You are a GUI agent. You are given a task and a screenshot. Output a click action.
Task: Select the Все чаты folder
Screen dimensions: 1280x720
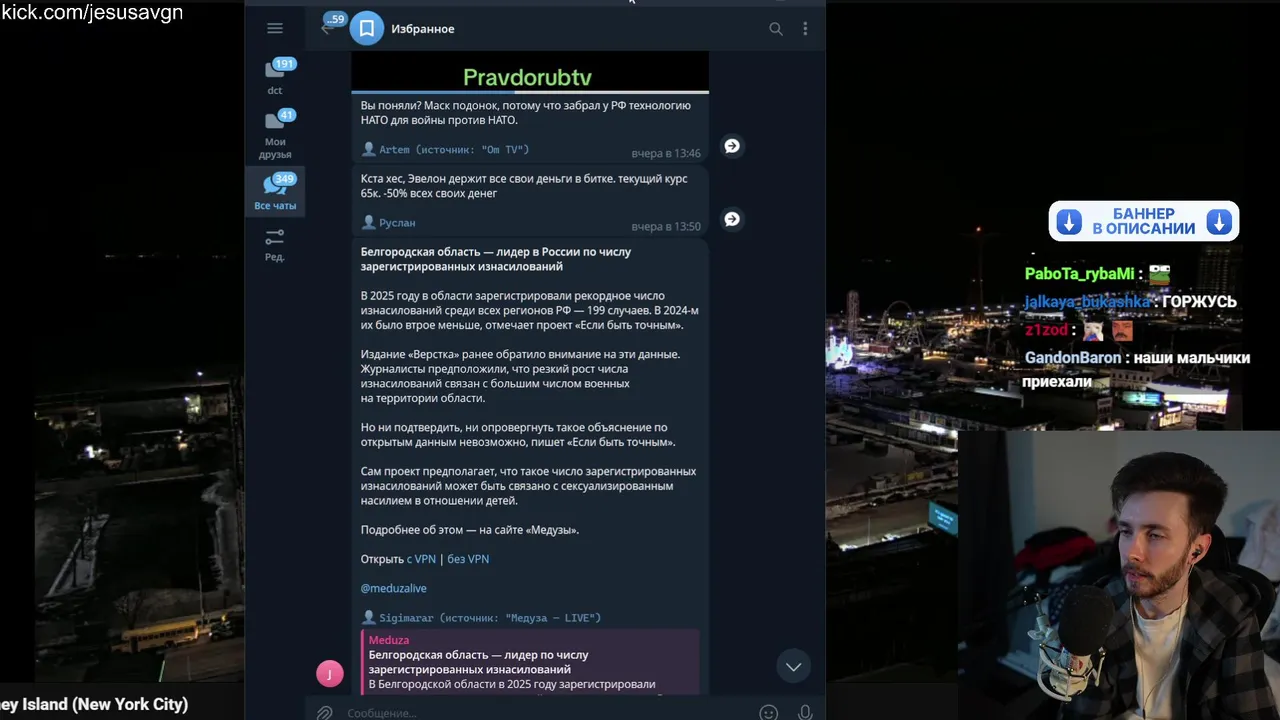click(x=275, y=192)
